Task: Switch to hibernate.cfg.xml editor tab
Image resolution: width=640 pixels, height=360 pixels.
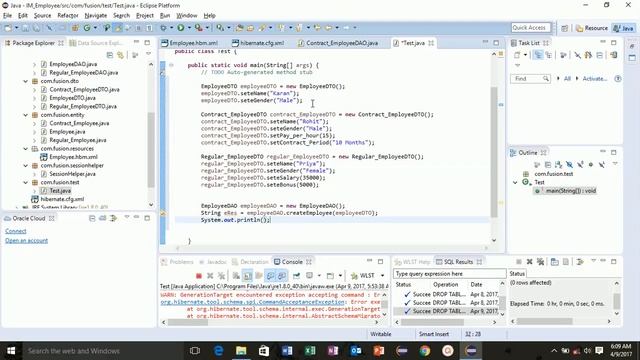Action: point(258,43)
